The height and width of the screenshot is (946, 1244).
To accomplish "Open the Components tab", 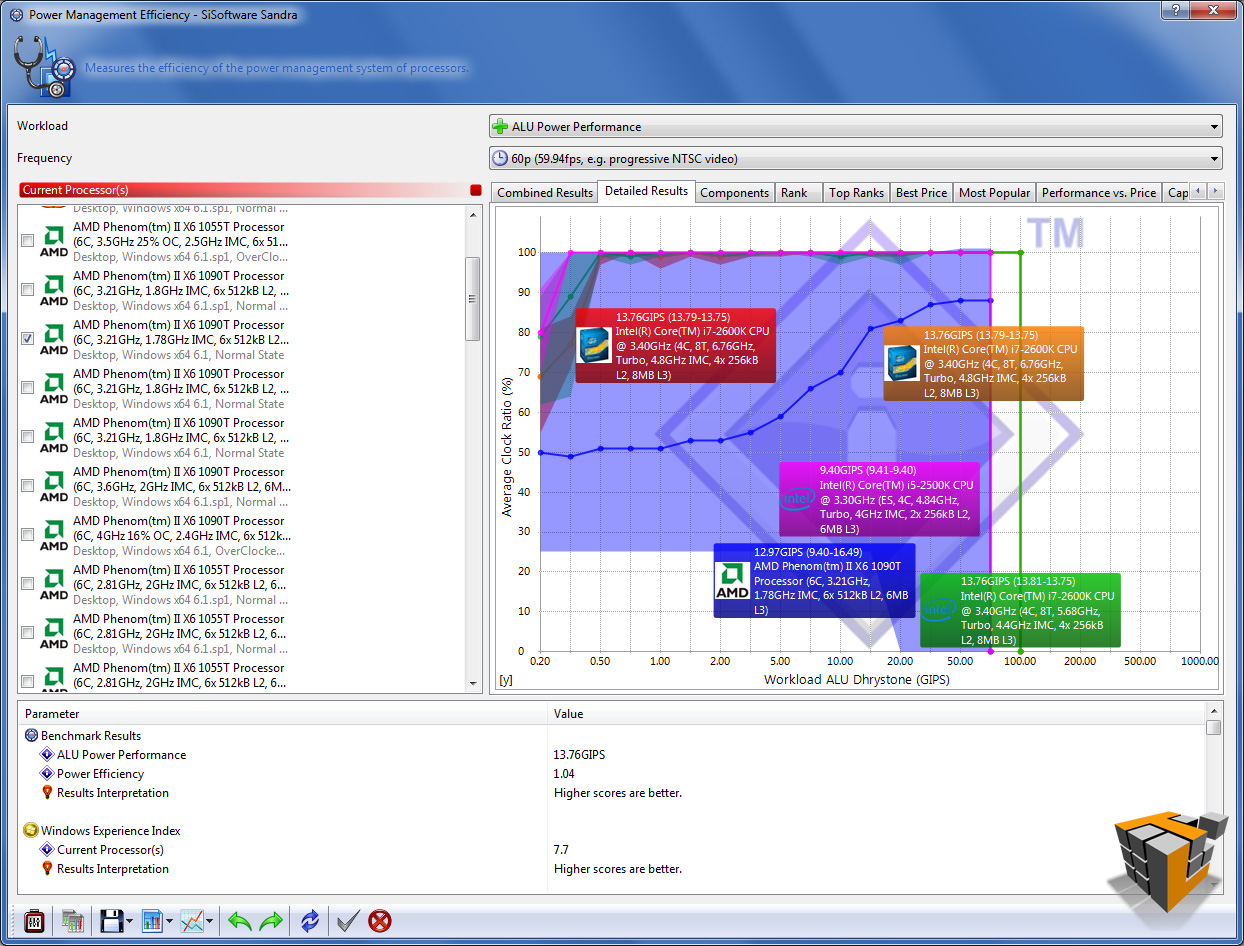I will click(x=735, y=193).
